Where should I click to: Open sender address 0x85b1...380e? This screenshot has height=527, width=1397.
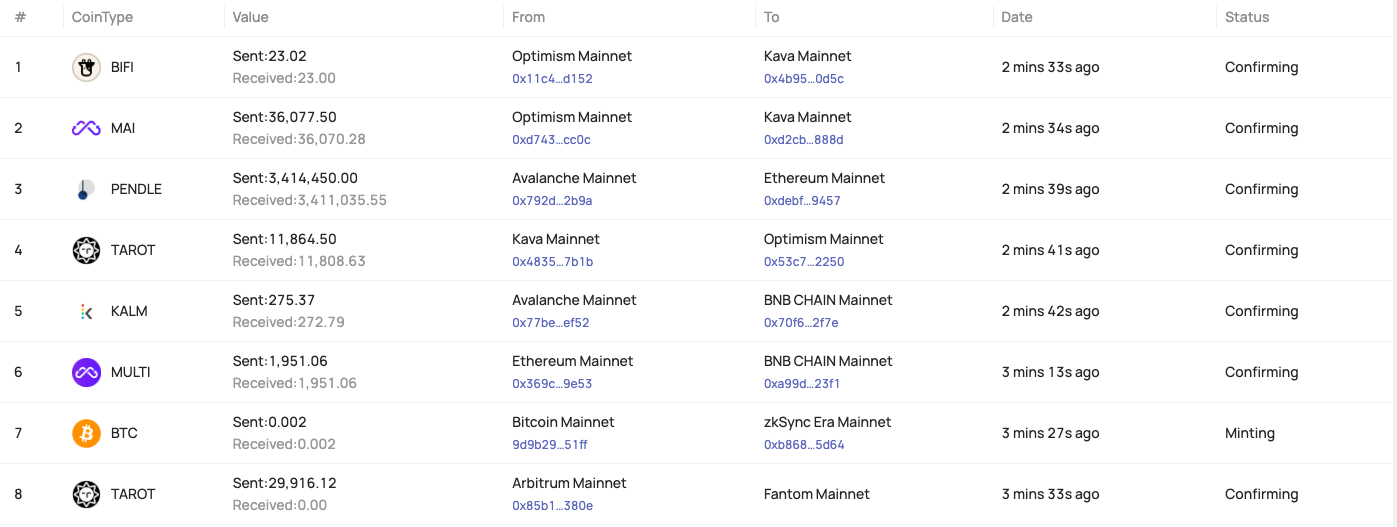pos(552,506)
